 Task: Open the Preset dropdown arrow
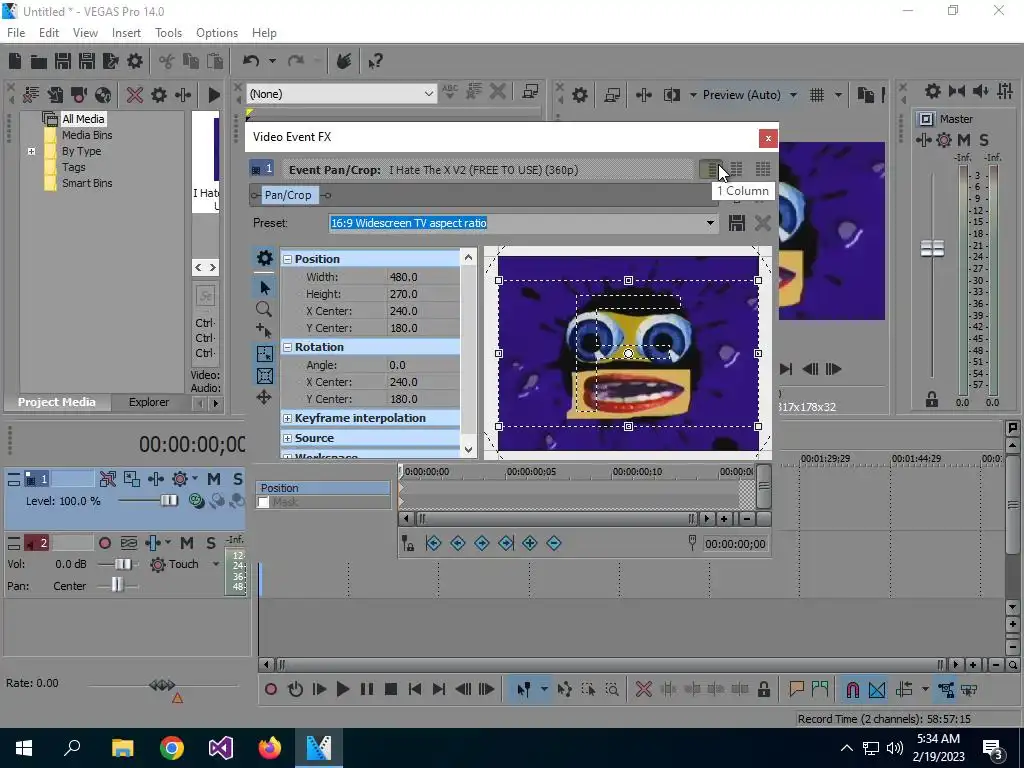tap(710, 223)
